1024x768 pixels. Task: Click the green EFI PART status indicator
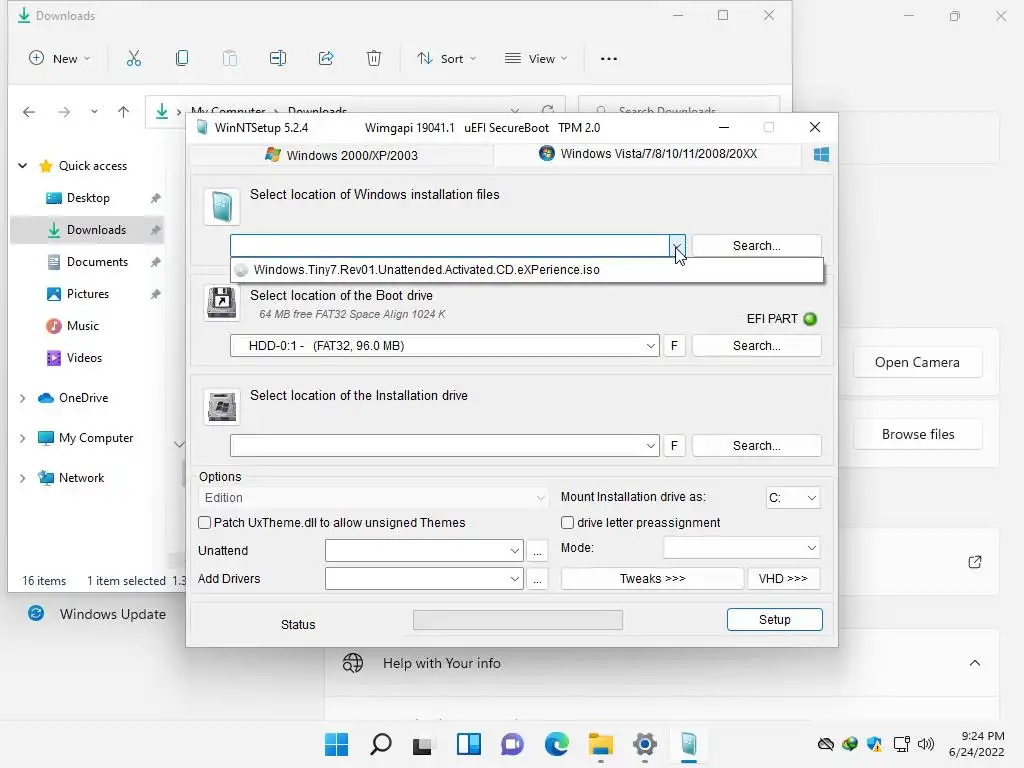810,319
